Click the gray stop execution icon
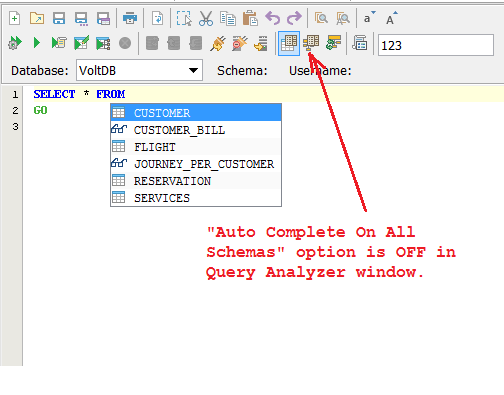This screenshot has height=395, width=504. 125,43
